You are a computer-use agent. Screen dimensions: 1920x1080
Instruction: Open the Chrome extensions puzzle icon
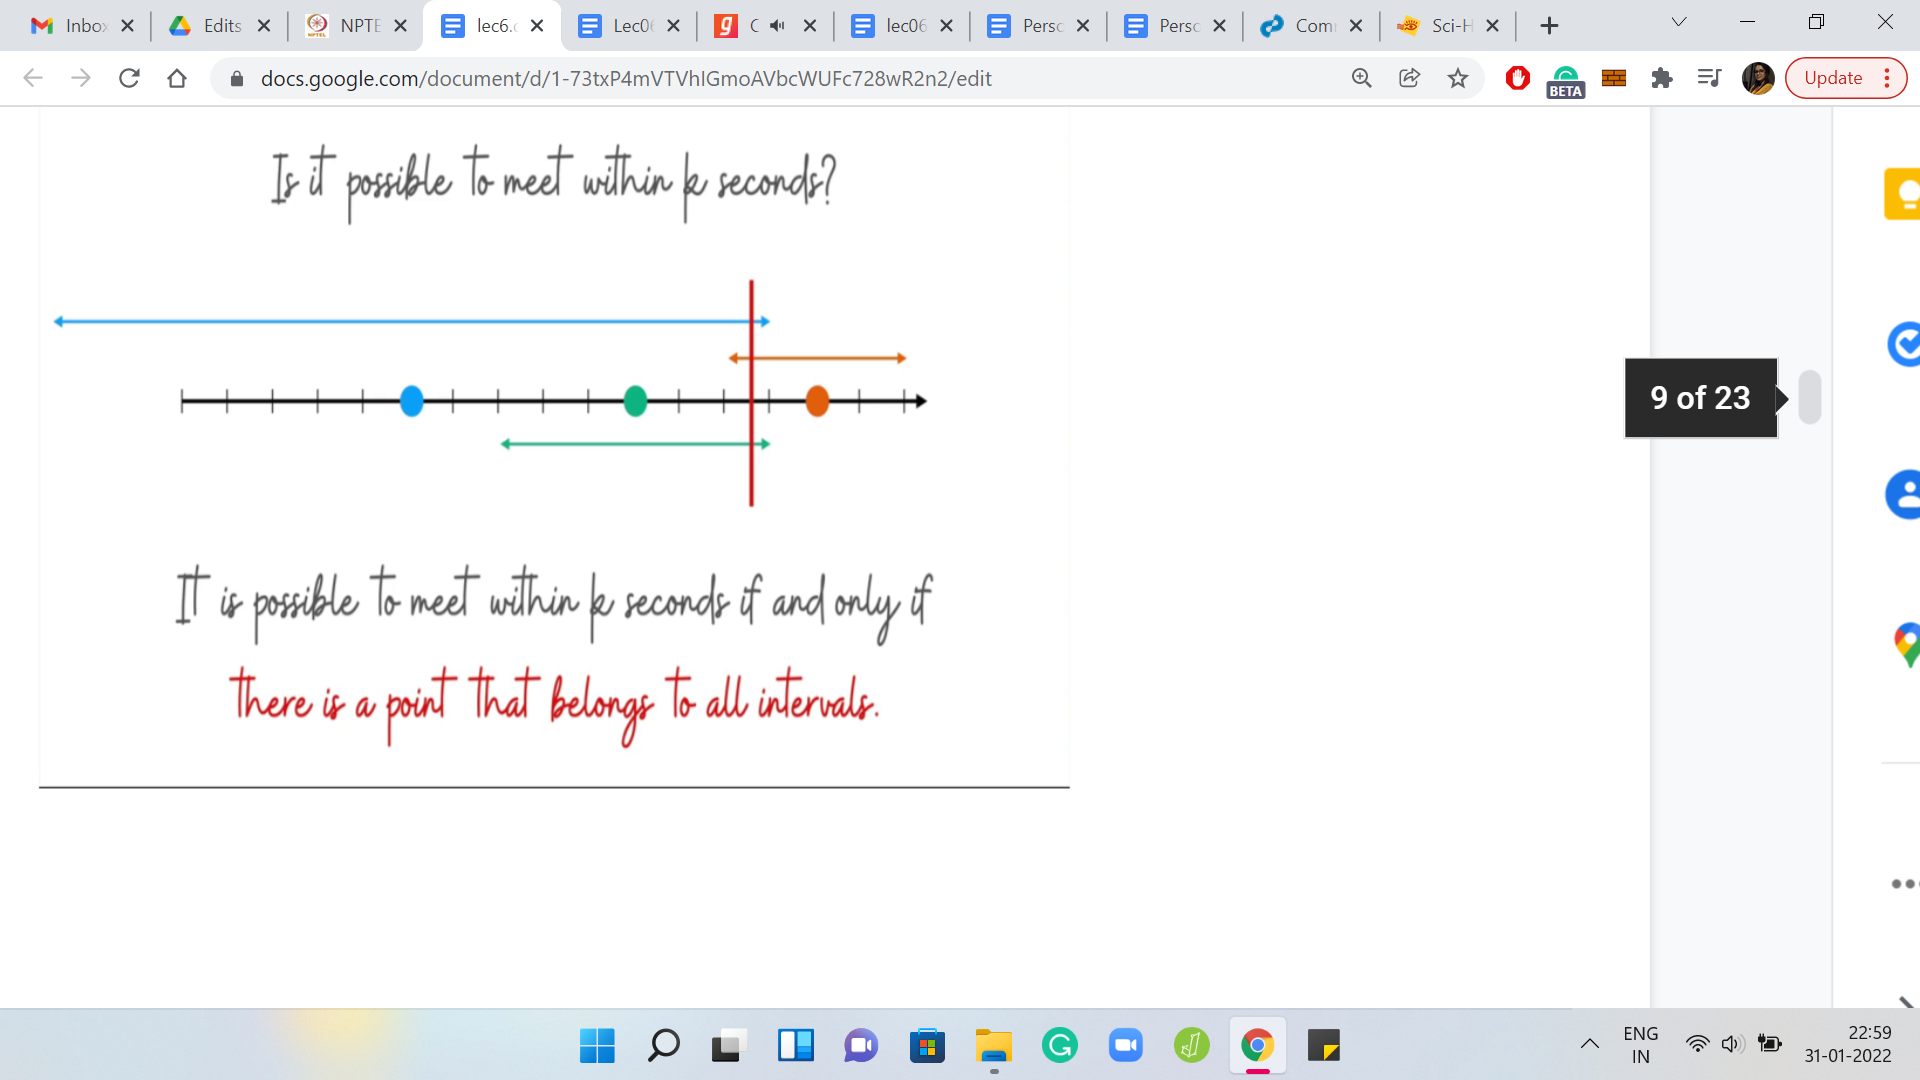click(1662, 78)
